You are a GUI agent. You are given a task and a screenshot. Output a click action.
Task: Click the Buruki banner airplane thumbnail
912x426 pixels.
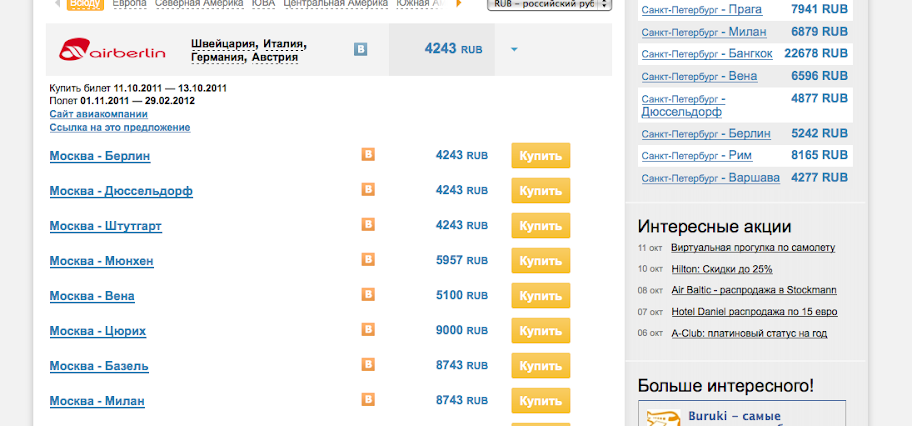[x=663, y=418]
